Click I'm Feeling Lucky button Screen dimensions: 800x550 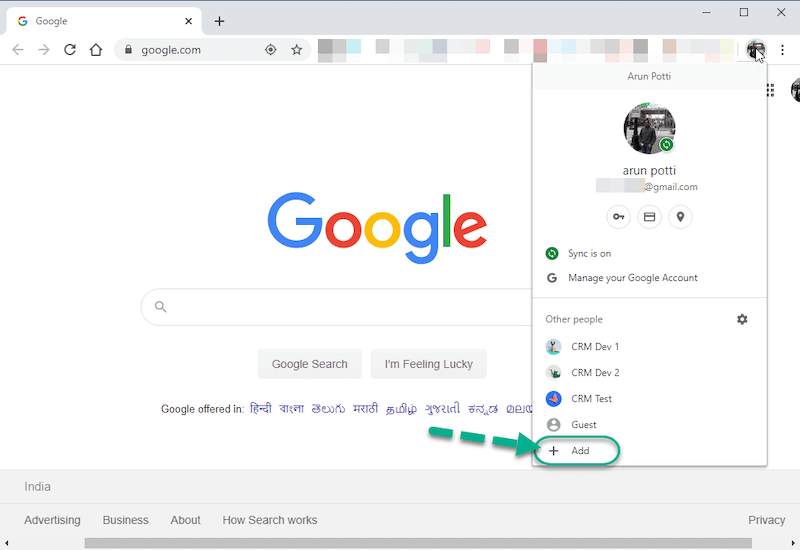429,364
